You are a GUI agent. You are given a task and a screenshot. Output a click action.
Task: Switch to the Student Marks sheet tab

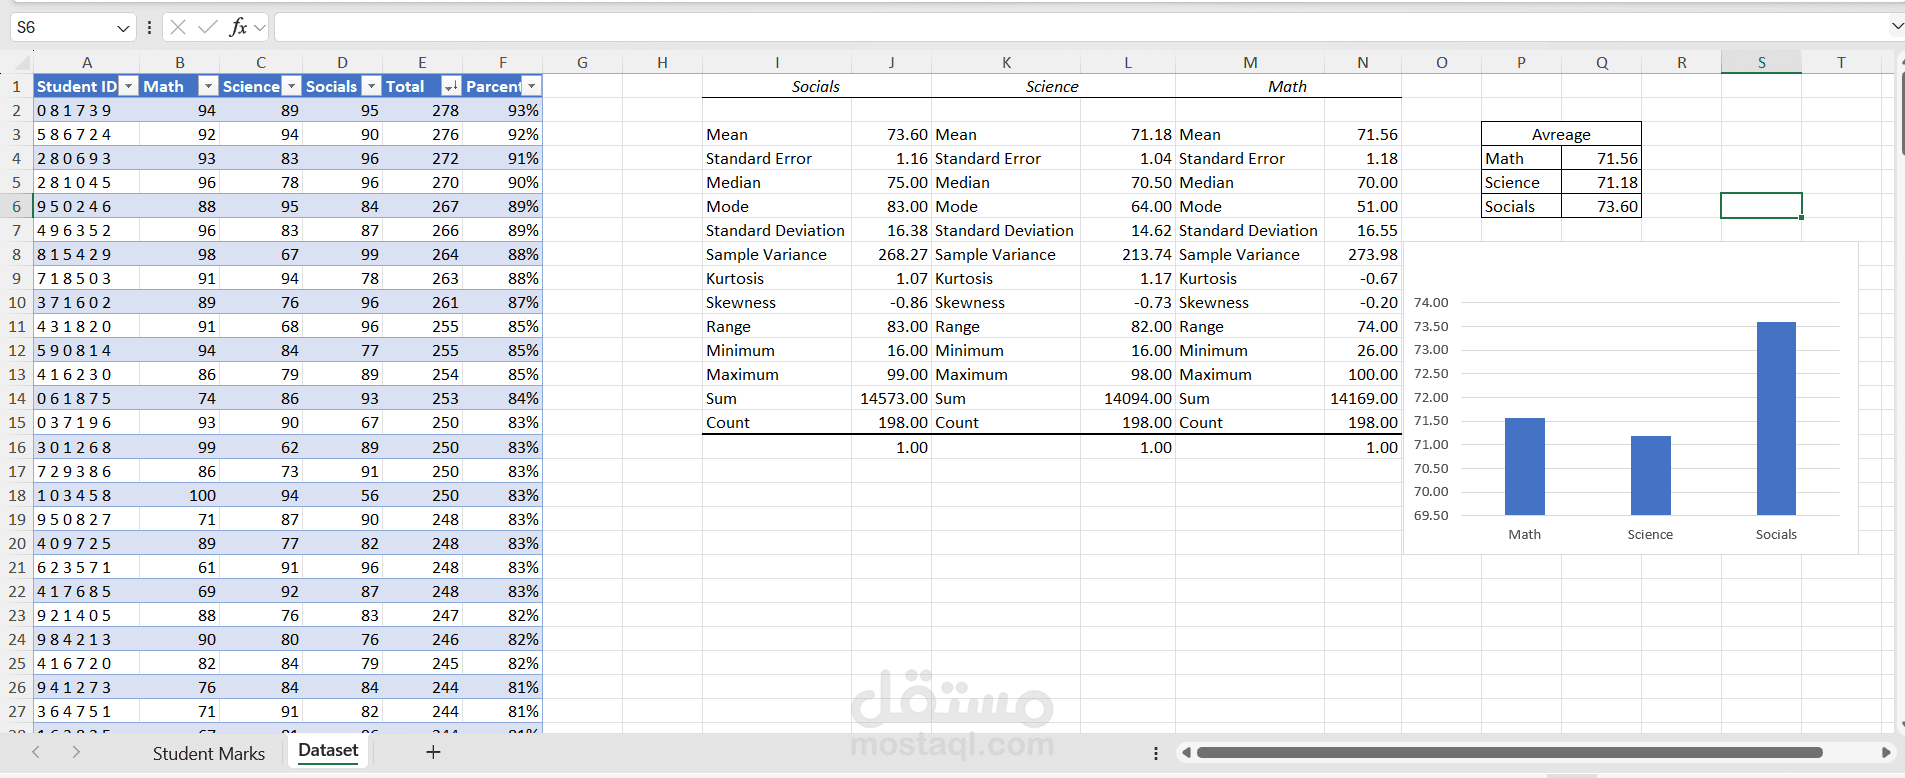[209, 753]
